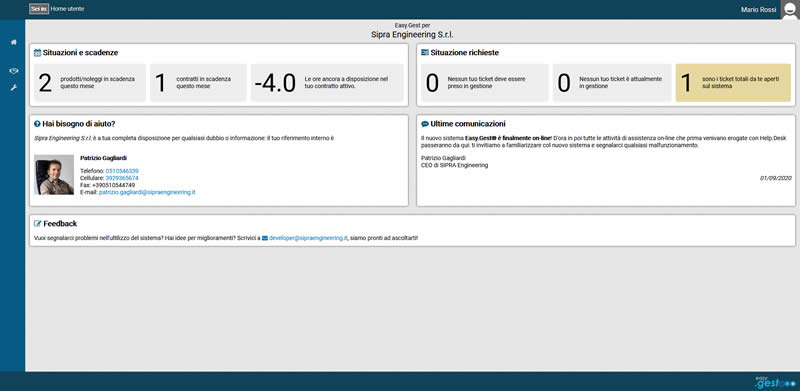Open the Home icon in the sidebar
This screenshot has height=391, width=800.
click(x=14, y=42)
